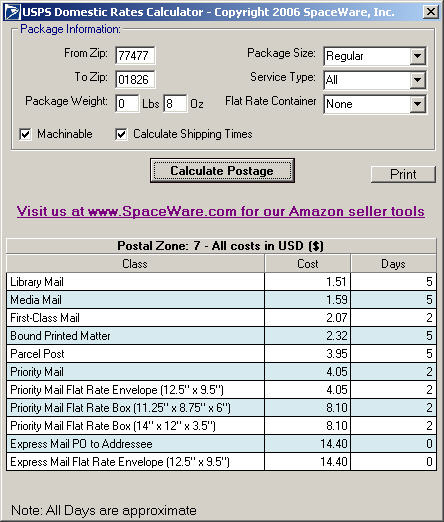Select the Bound Printed Matter row
The image size is (444, 522).
221,336
